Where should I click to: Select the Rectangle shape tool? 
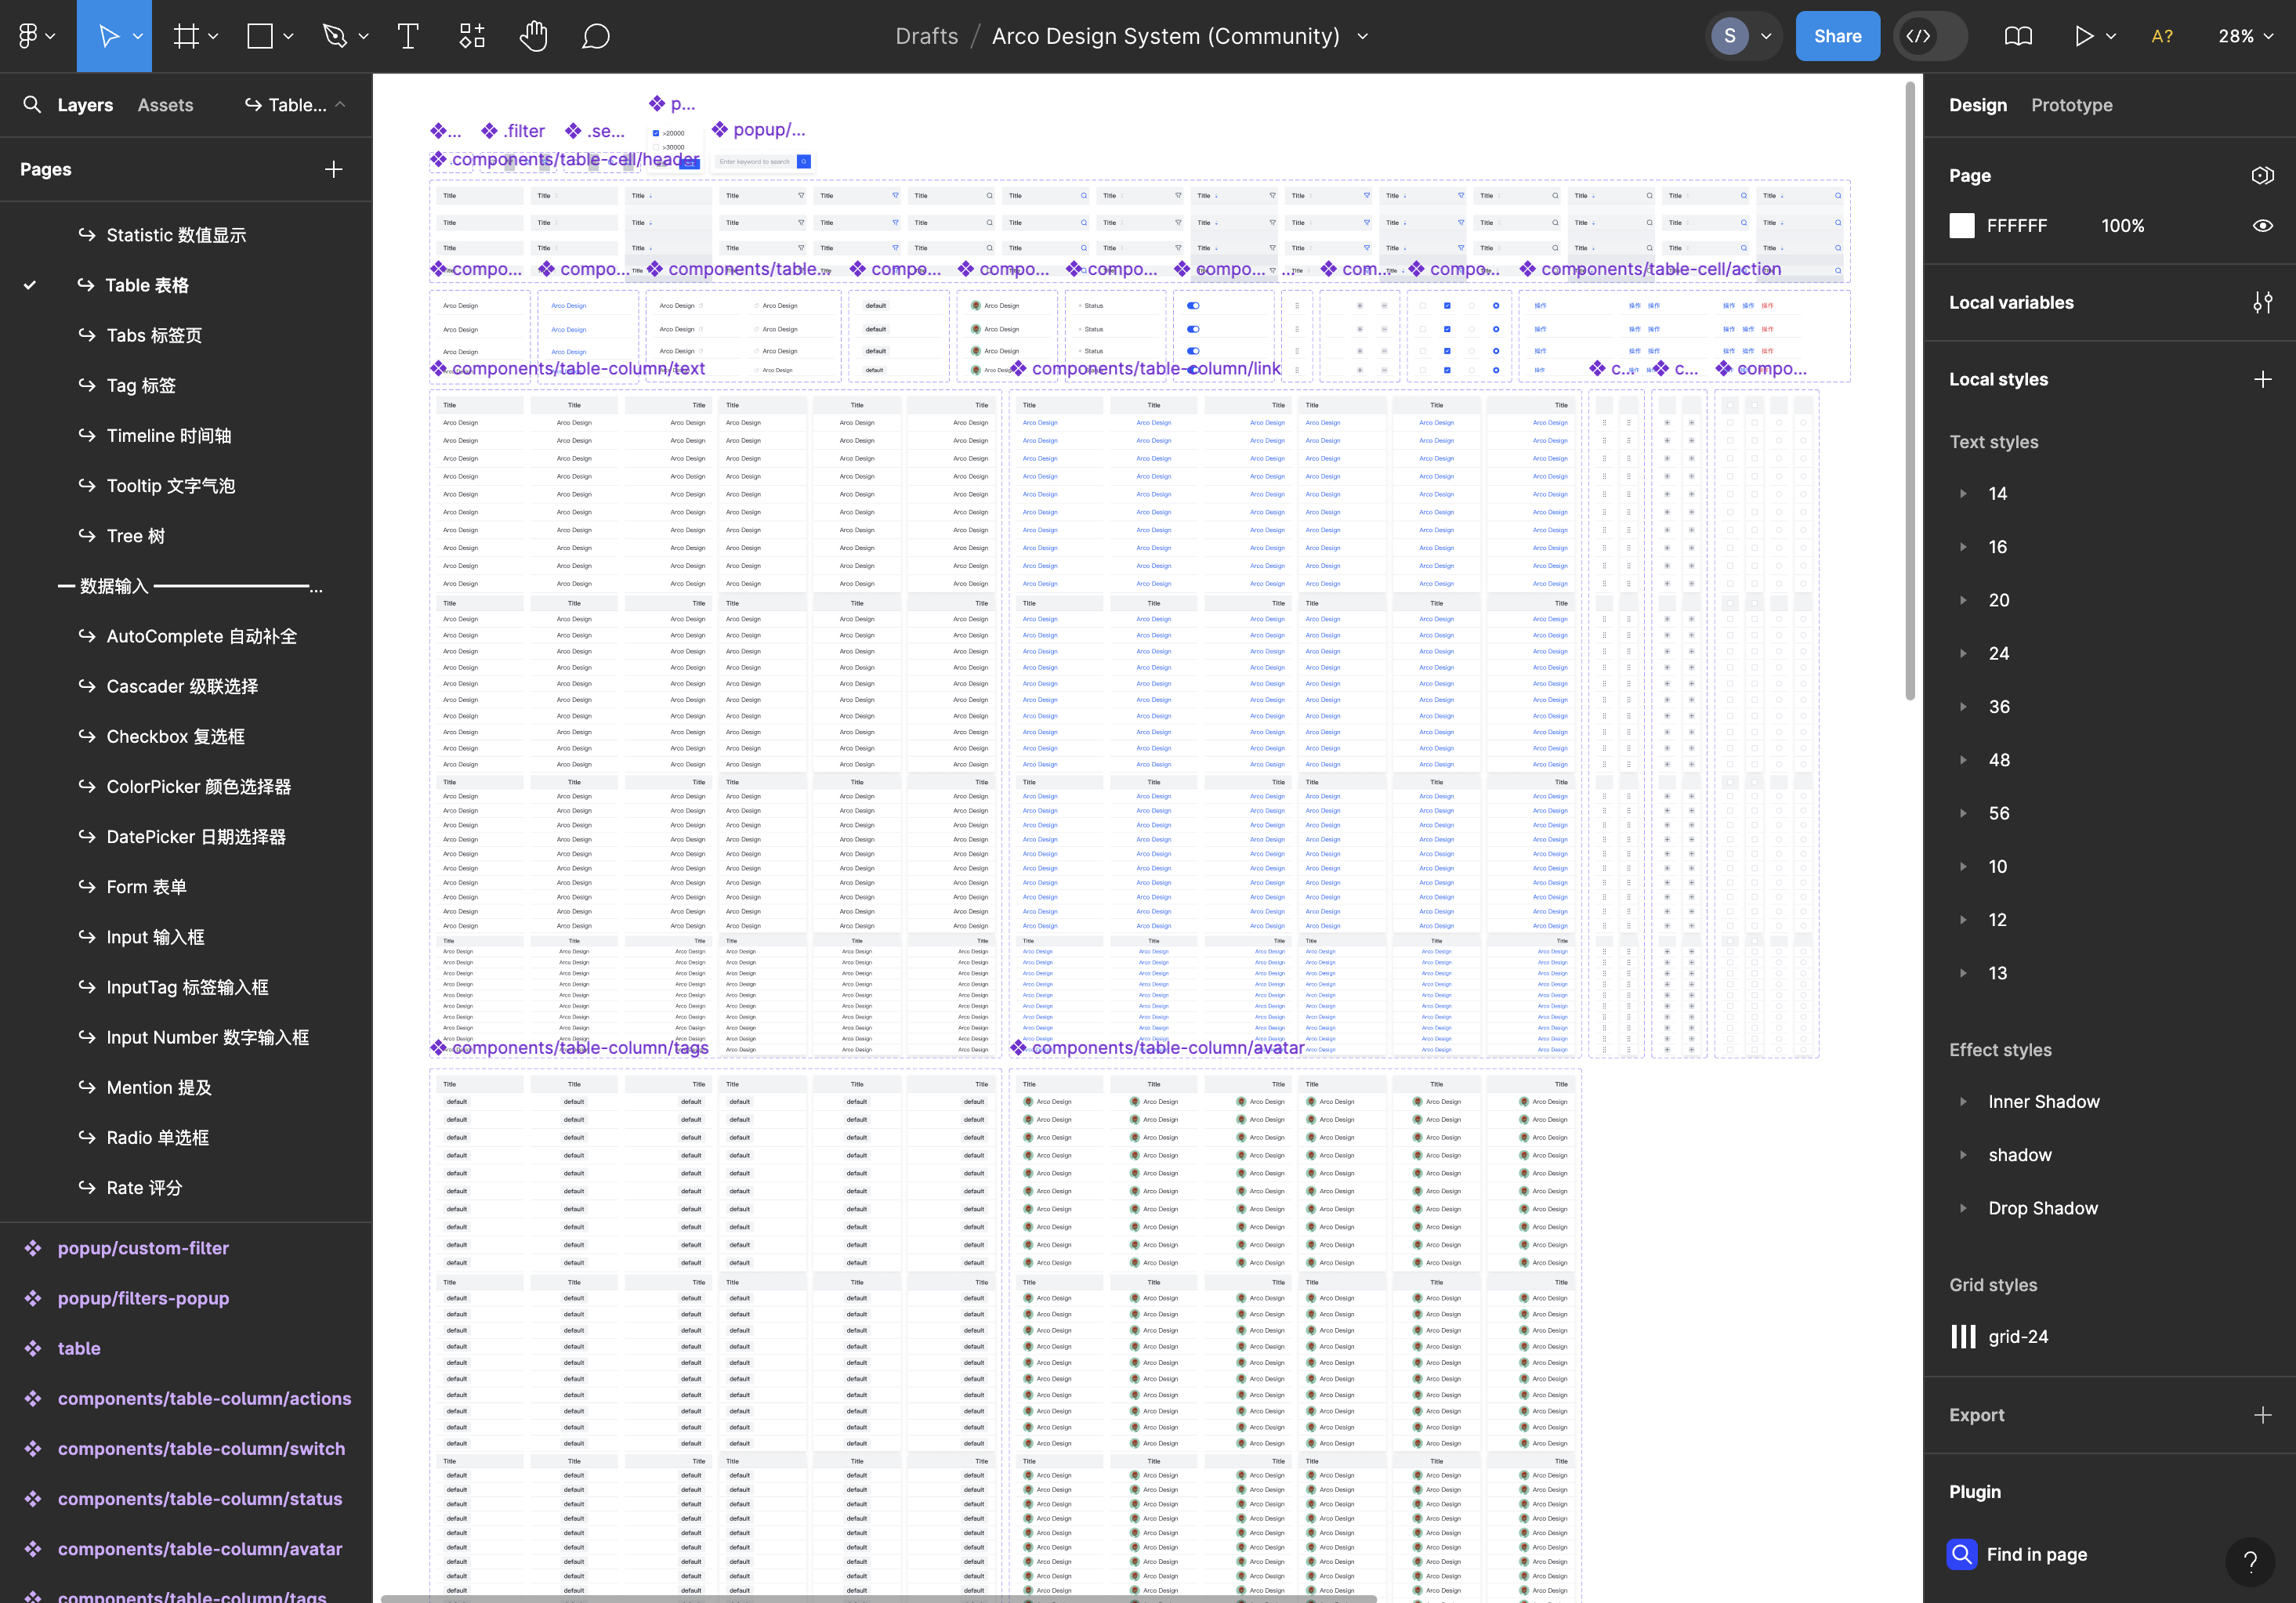click(260, 36)
